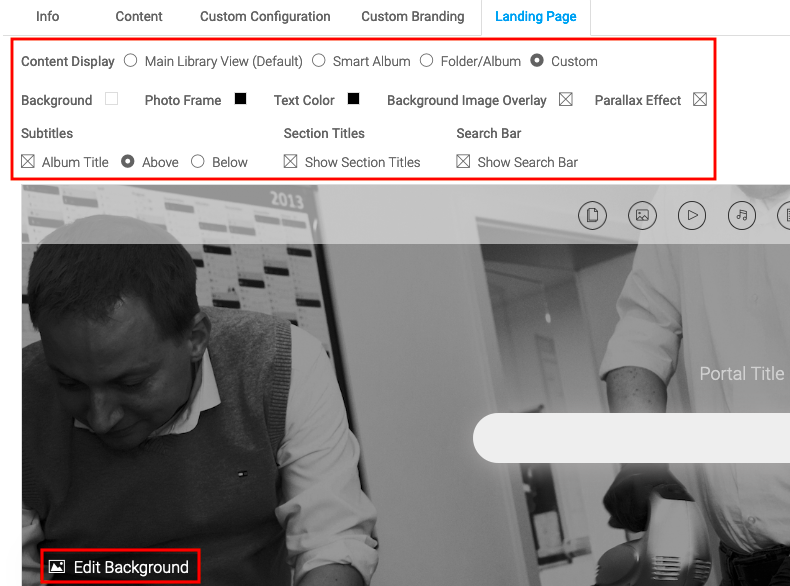Click the video play filter icon
This screenshot has width=790, height=586.
692,215
